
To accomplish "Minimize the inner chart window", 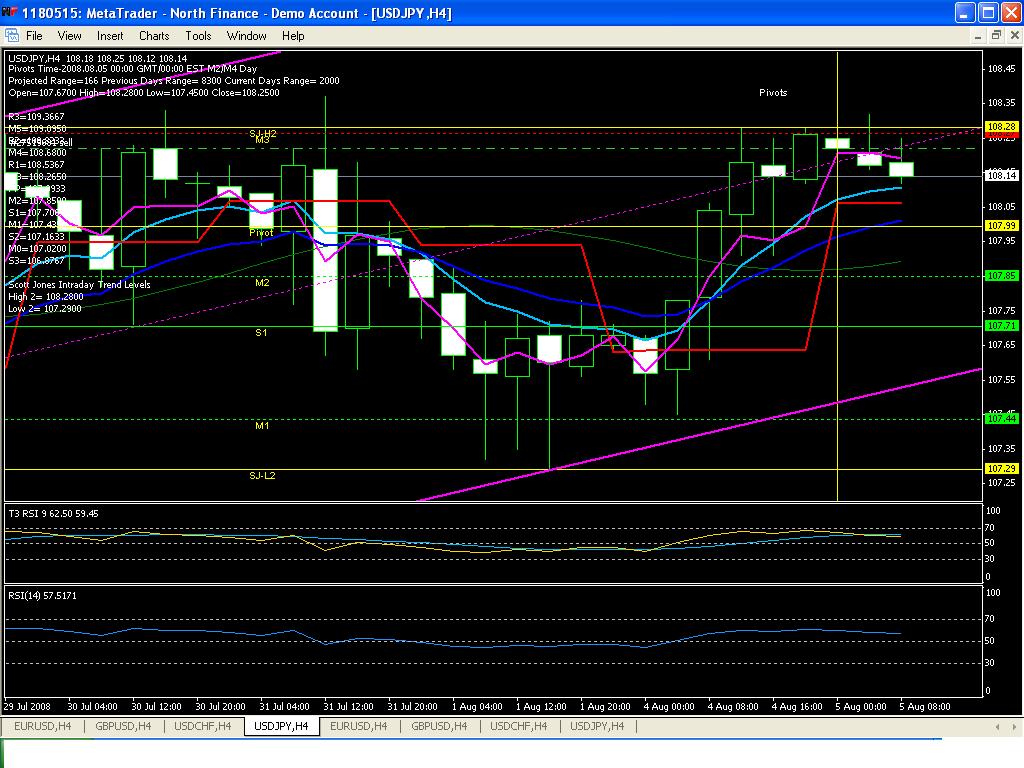I will coord(976,35).
